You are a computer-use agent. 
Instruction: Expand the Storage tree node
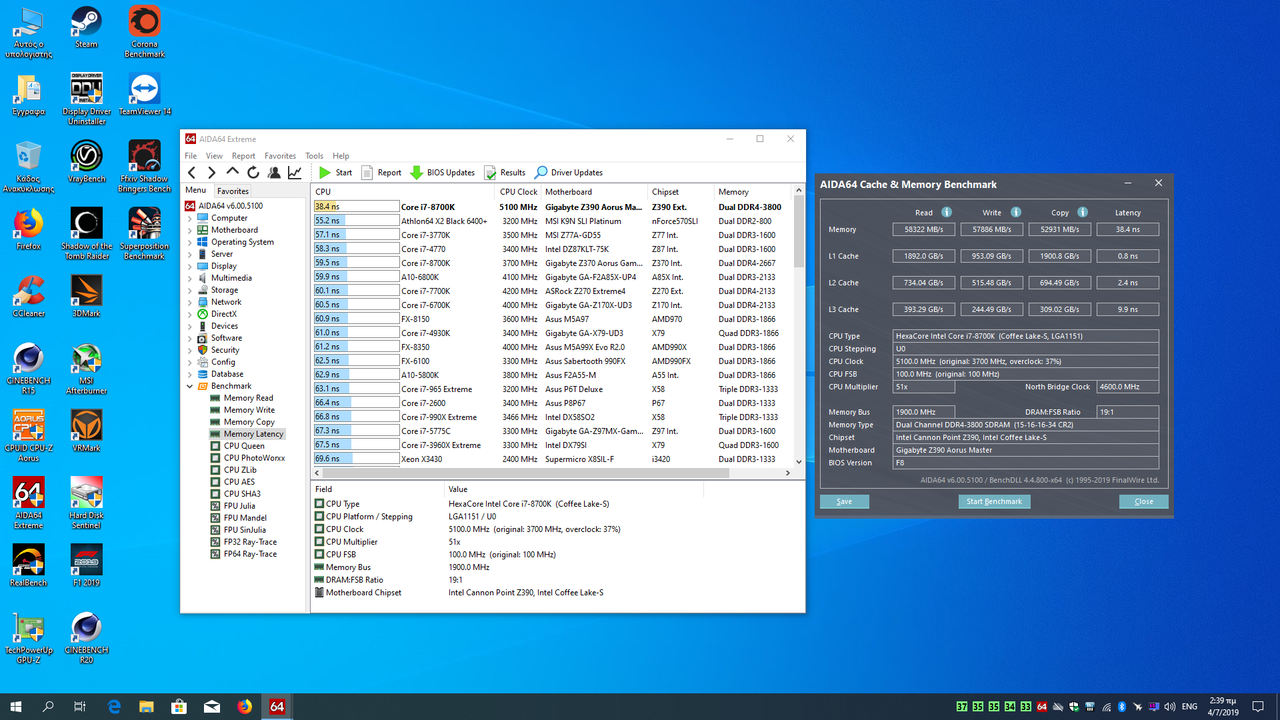tap(190, 290)
